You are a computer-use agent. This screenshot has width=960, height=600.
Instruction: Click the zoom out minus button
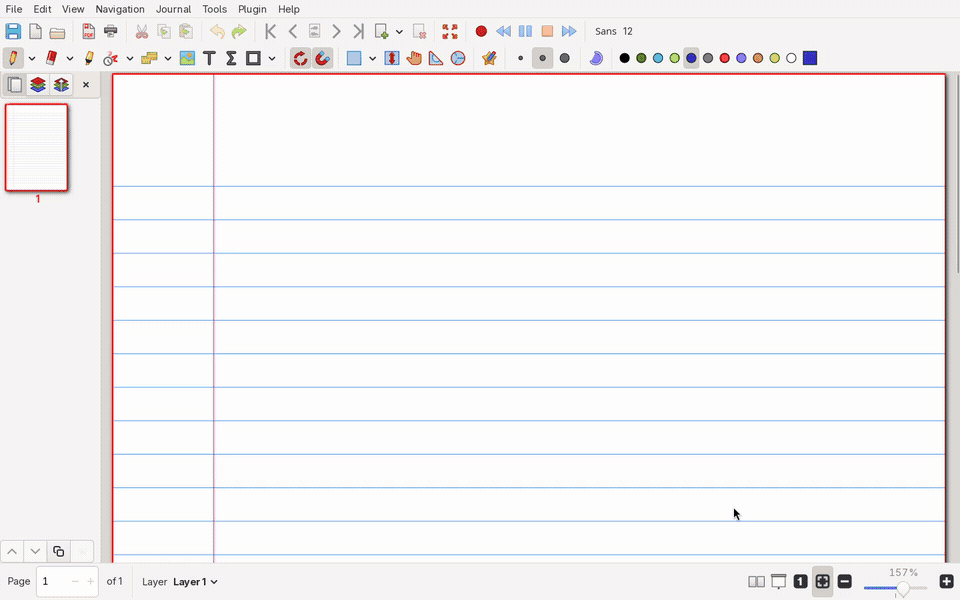[844, 582]
